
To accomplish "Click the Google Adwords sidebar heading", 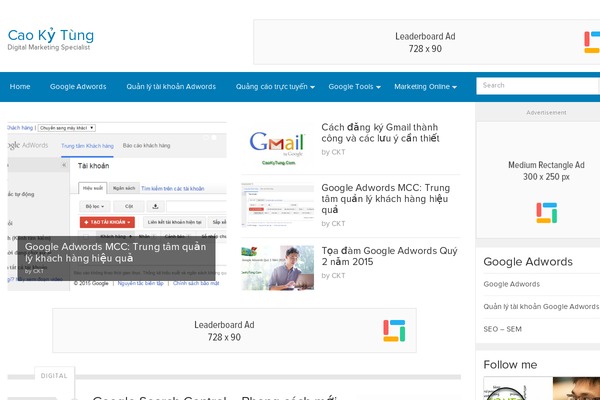I will (528, 262).
